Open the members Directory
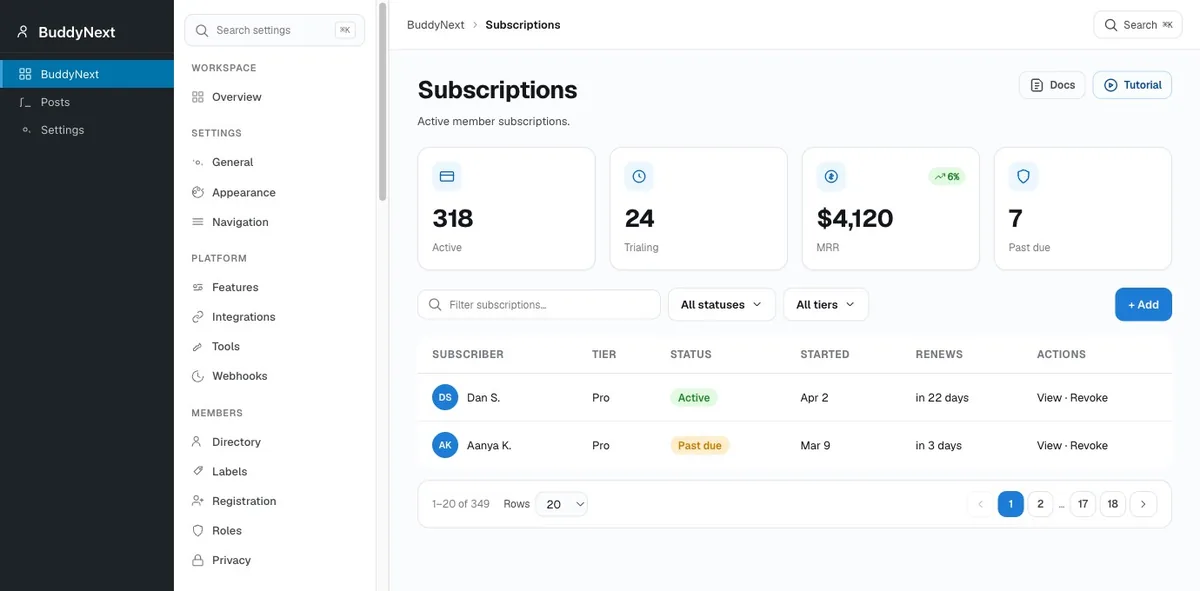Image resolution: width=1200 pixels, height=591 pixels. (x=236, y=442)
